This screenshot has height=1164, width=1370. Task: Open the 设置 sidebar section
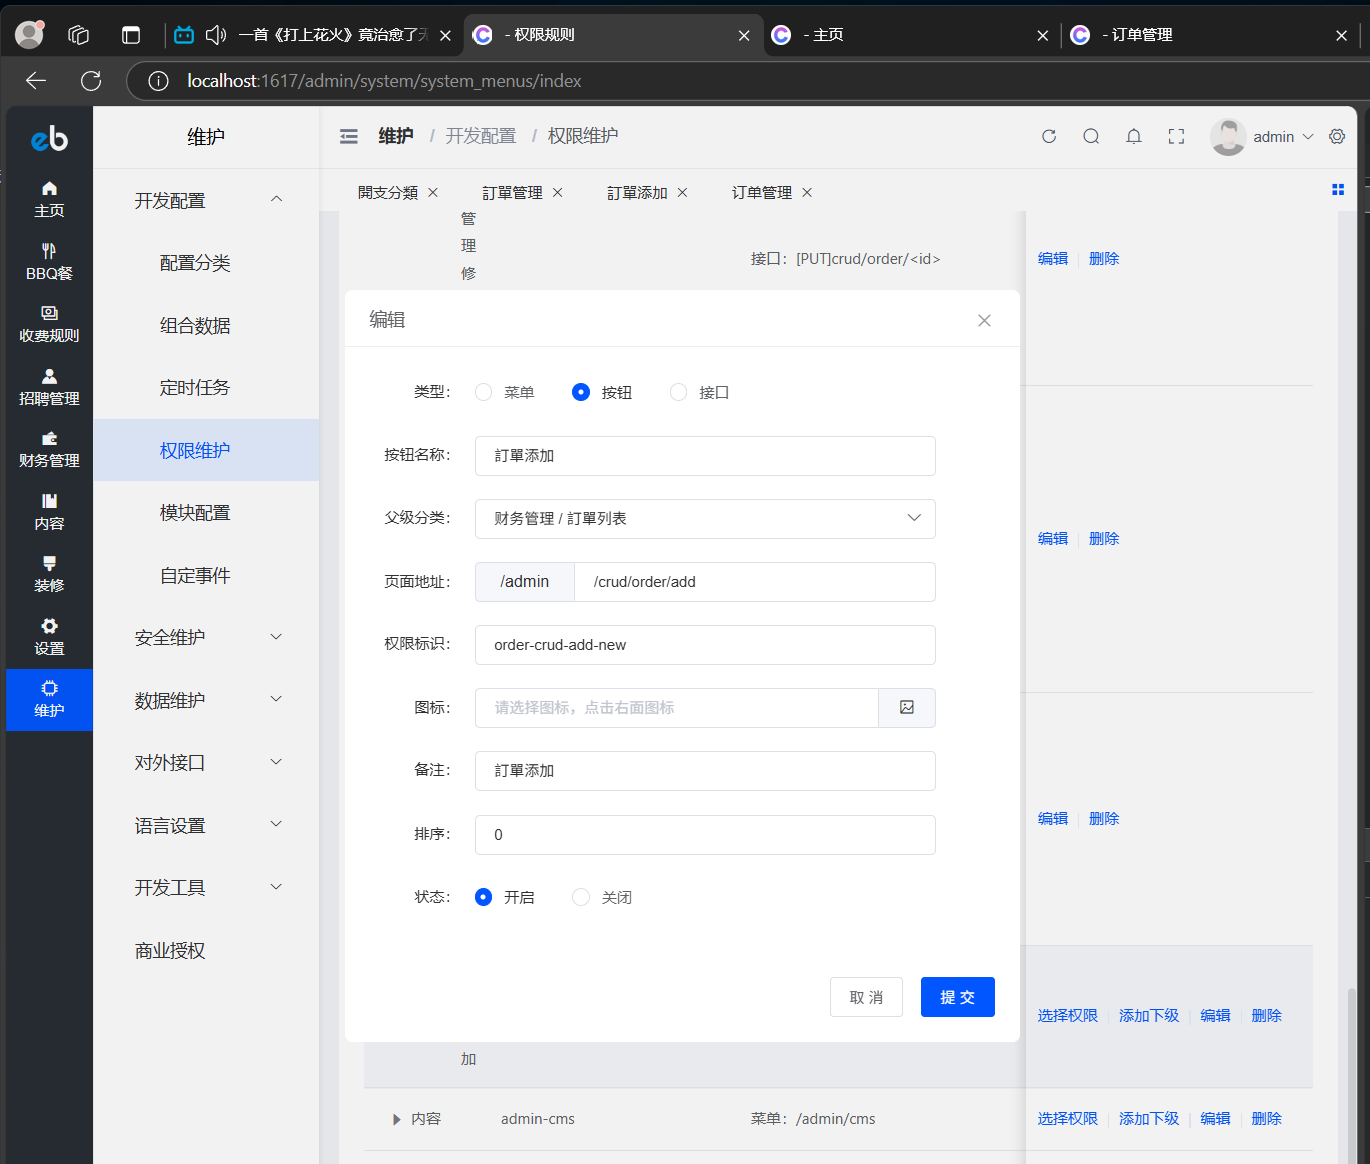(x=49, y=637)
